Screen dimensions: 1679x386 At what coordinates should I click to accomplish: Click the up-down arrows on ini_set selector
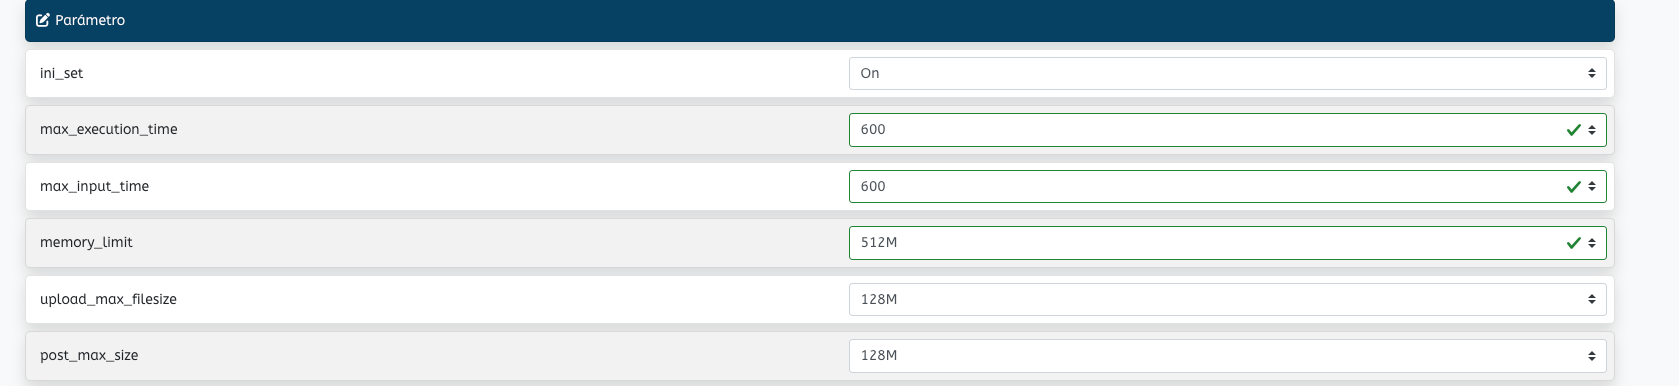[1592, 73]
